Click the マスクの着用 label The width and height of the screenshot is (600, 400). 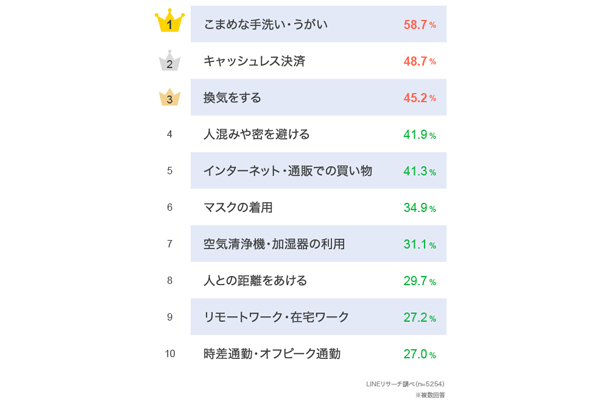coord(238,207)
